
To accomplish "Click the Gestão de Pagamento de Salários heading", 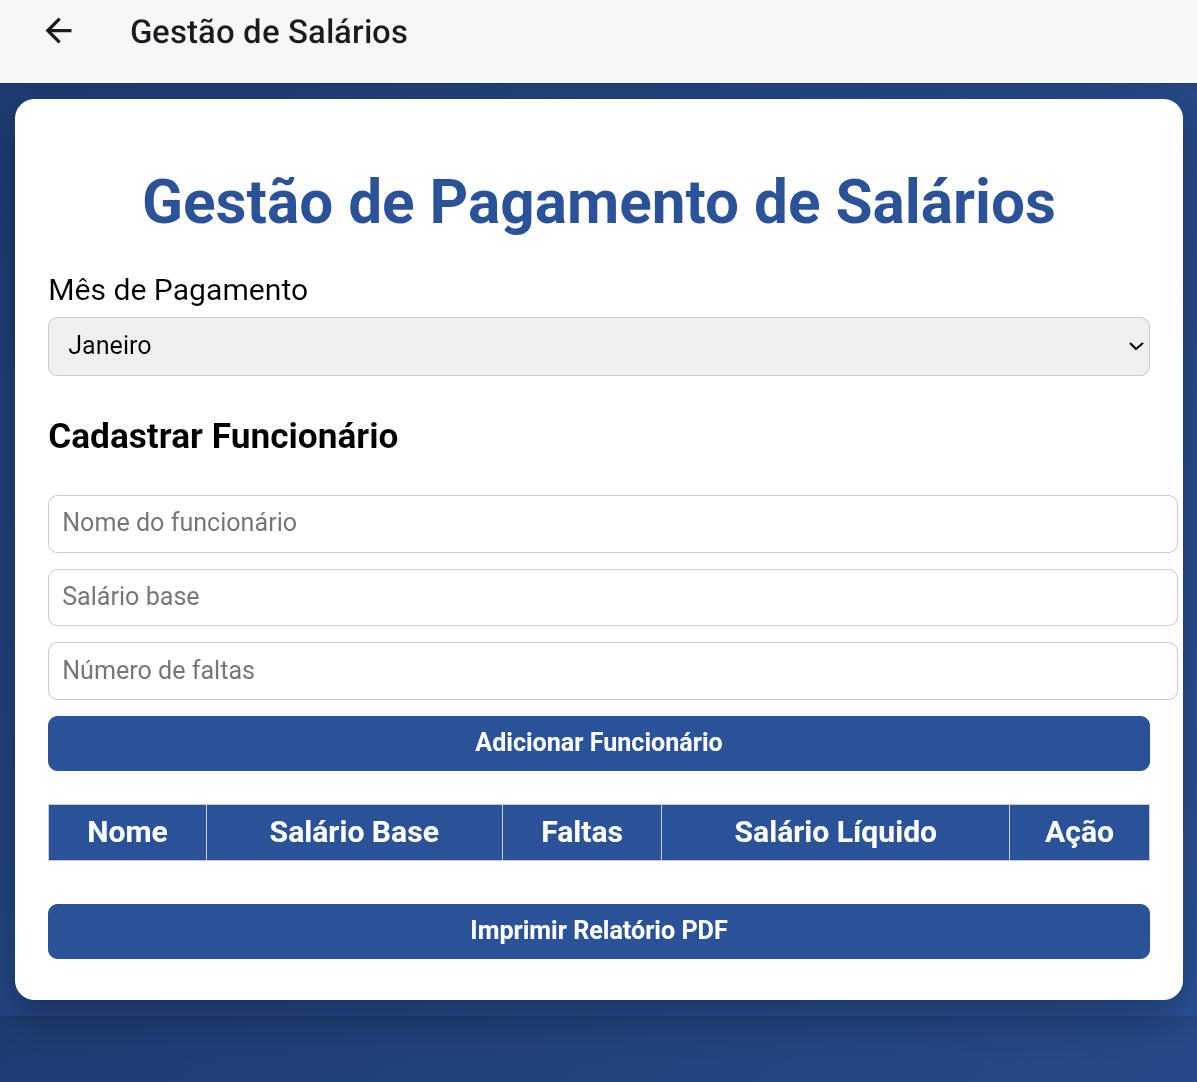I will click(598, 201).
